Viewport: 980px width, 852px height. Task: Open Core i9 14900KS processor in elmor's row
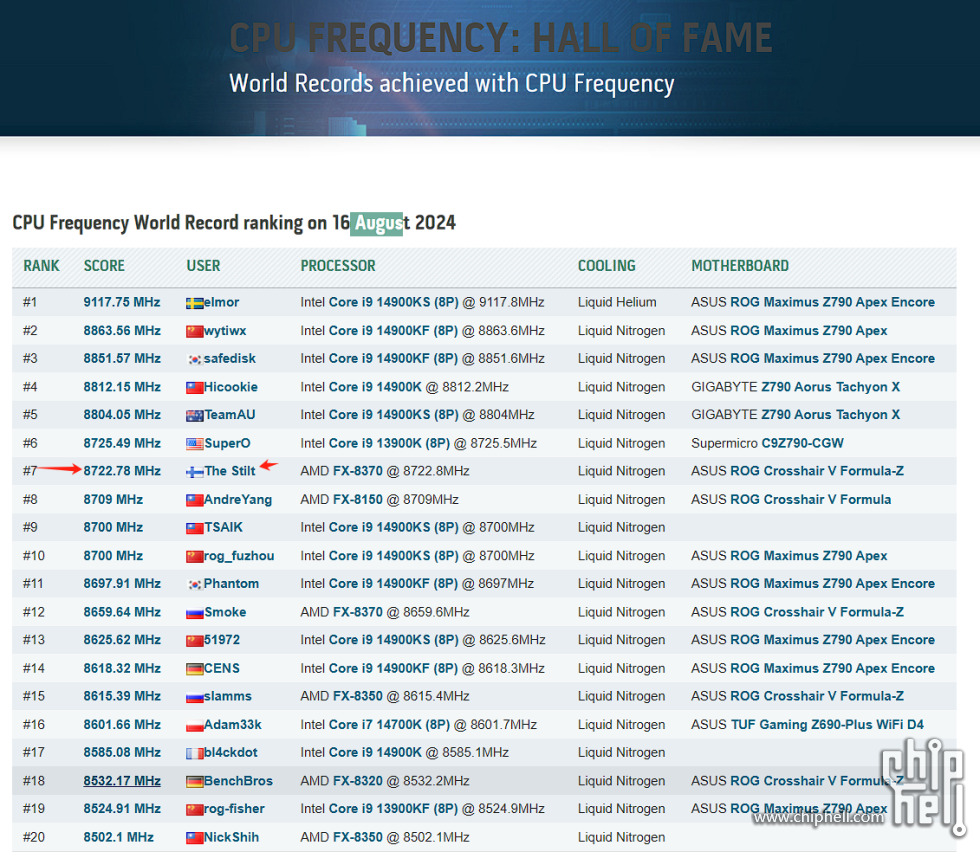point(394,302)
